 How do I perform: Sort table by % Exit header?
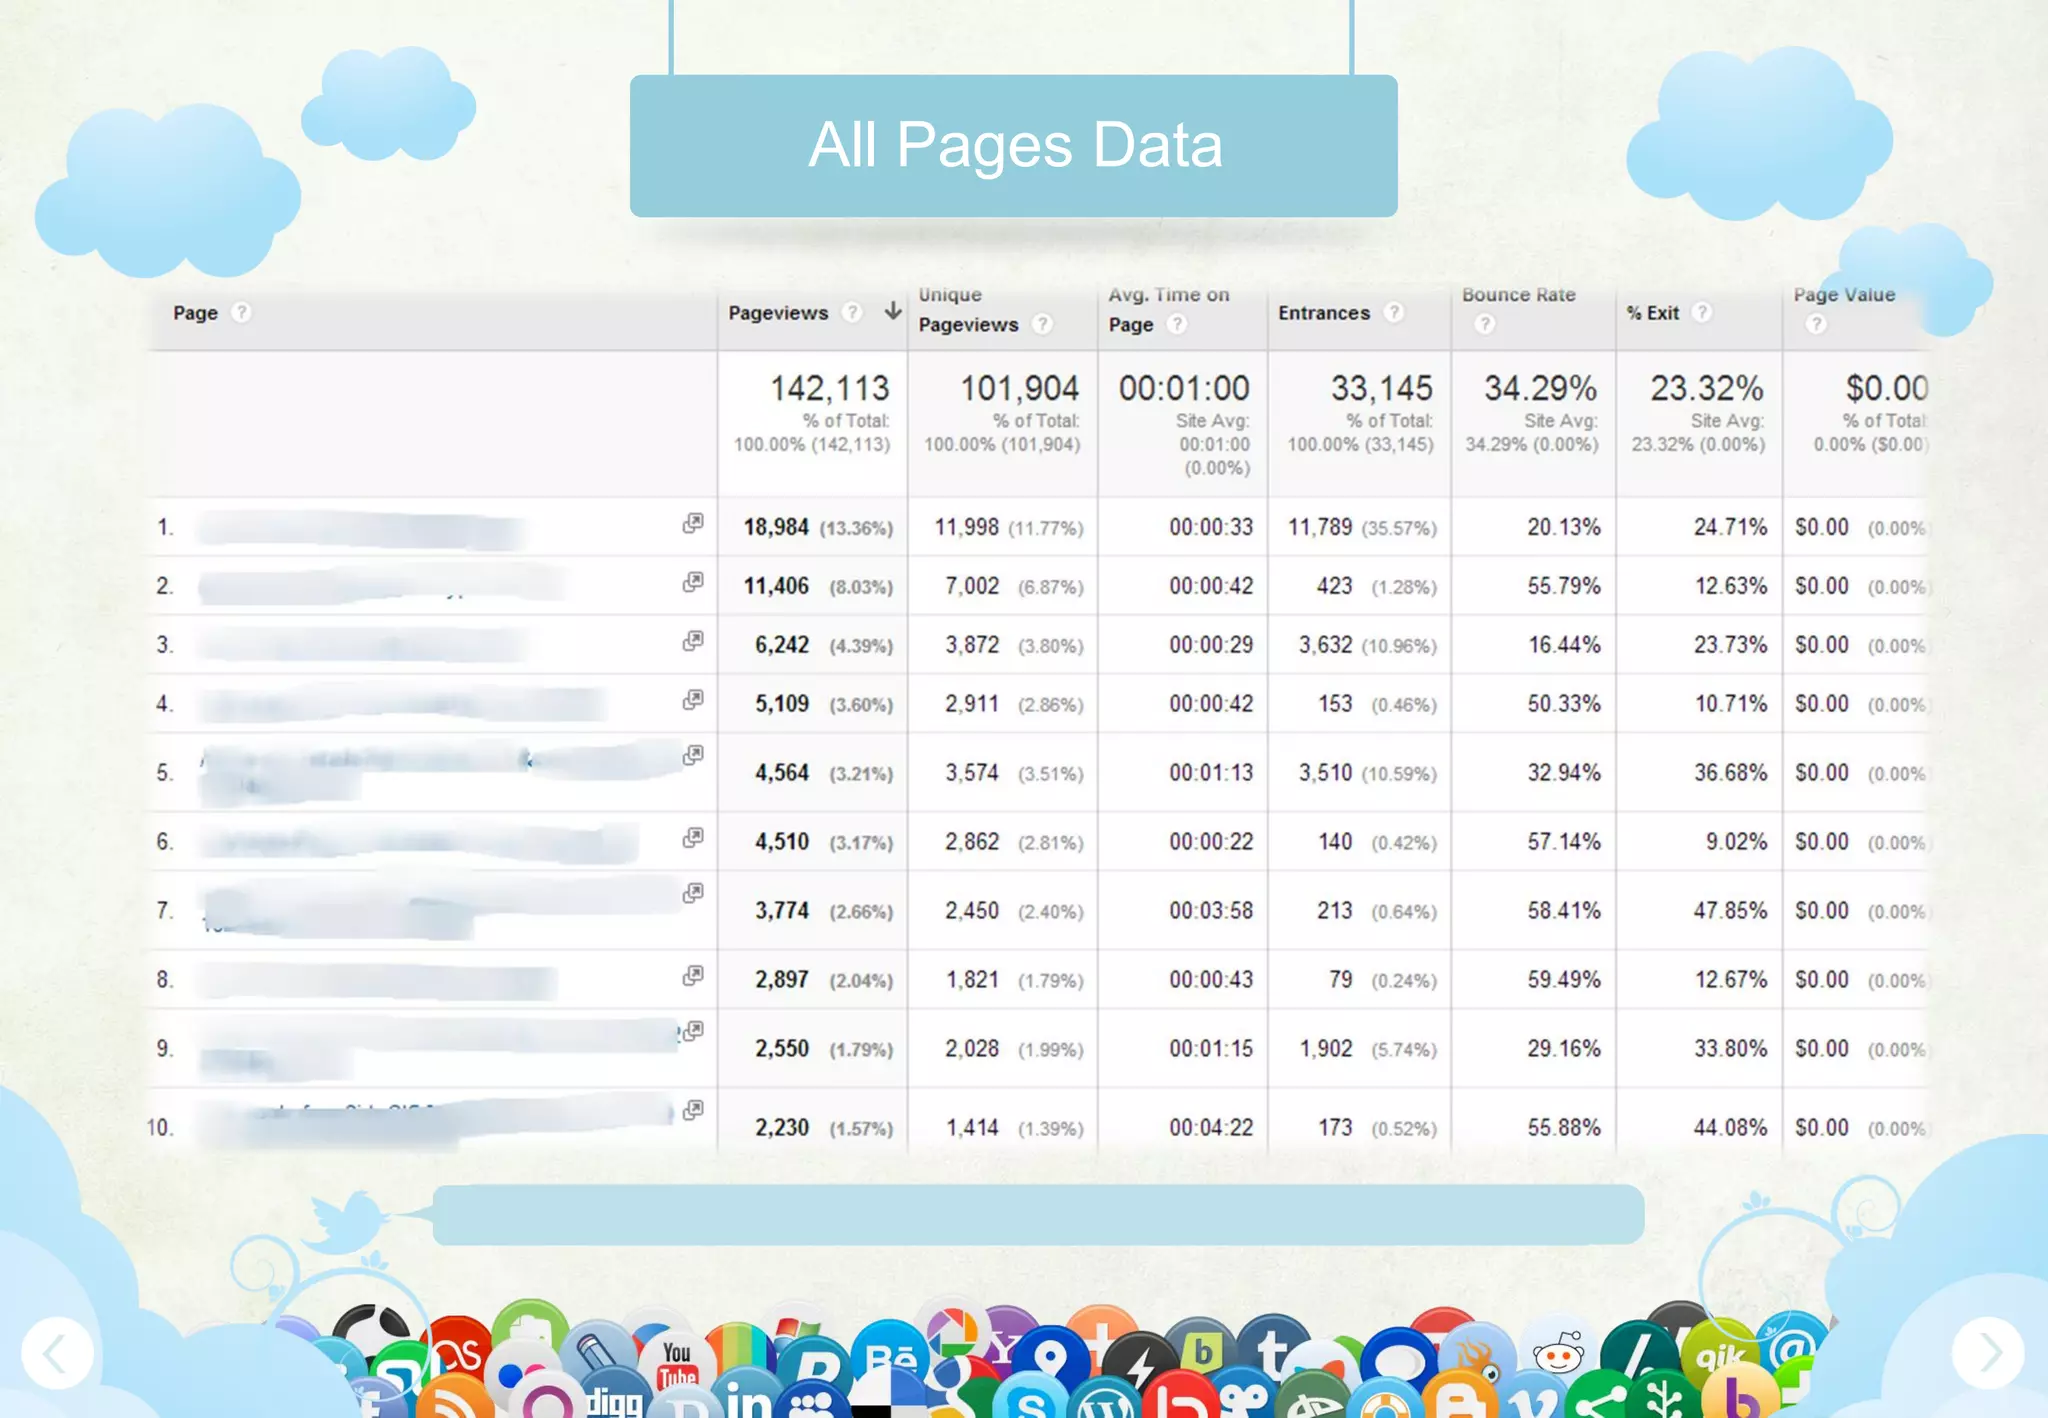point(1652,313)
